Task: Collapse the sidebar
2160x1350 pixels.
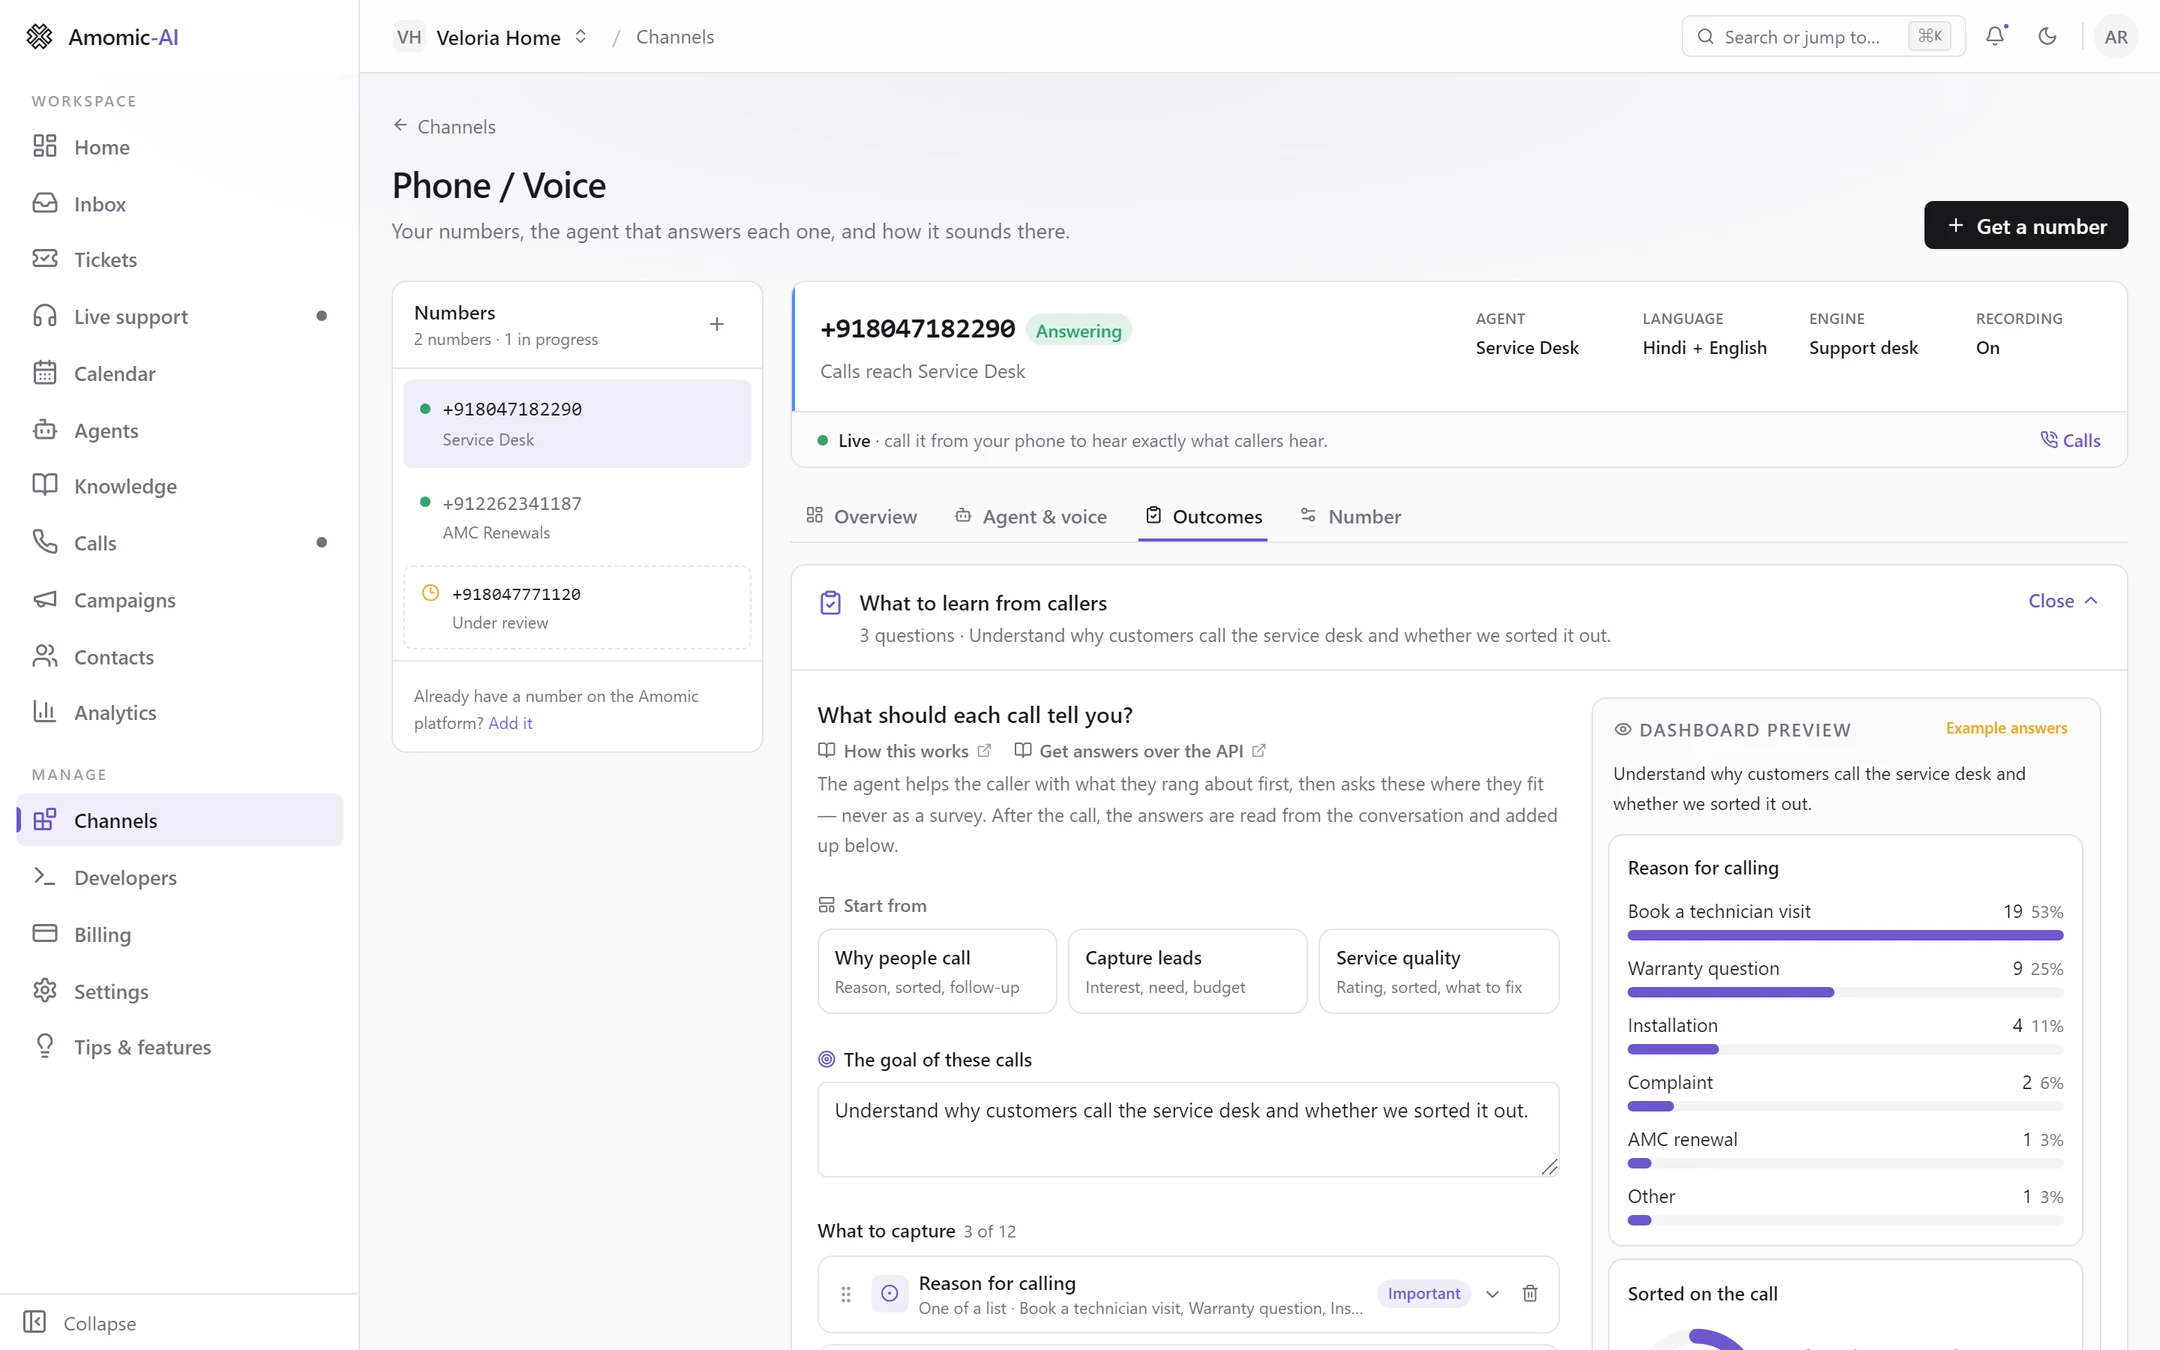Action: (x=80, y=1323)
